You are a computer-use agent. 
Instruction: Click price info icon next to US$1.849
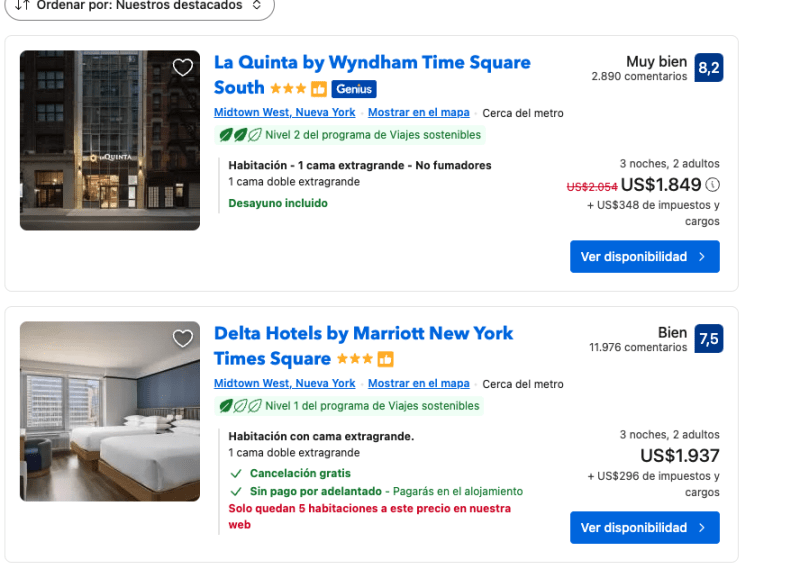[x=712, y=184]
